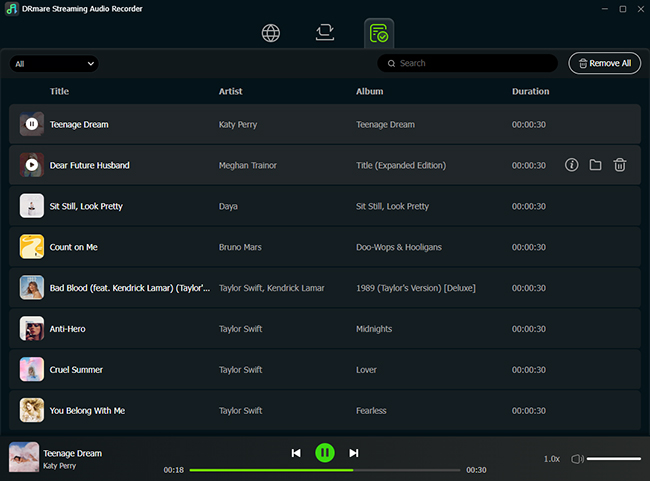Select the Bad Blood track title
The image size is (650, 481).
tap(130, 288)
